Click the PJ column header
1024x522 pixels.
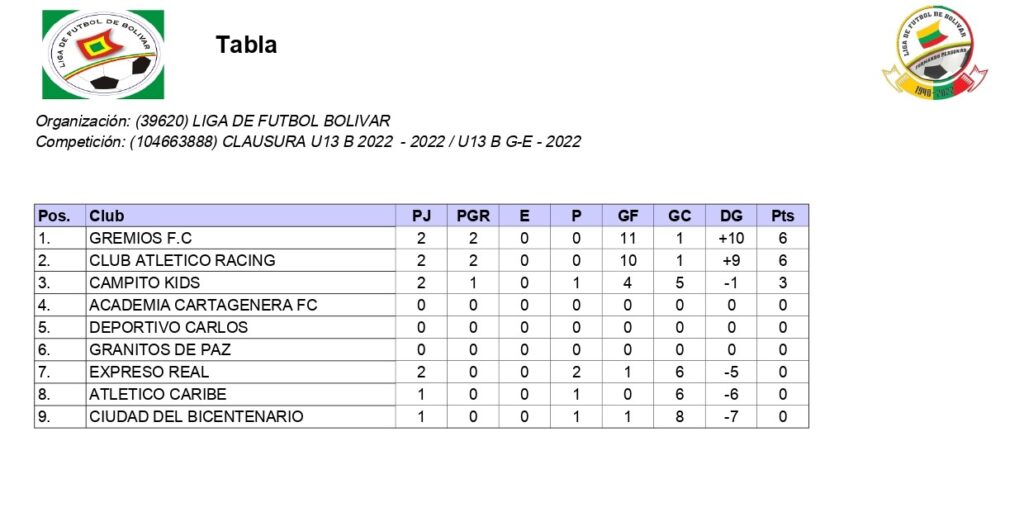pos(421,216)
